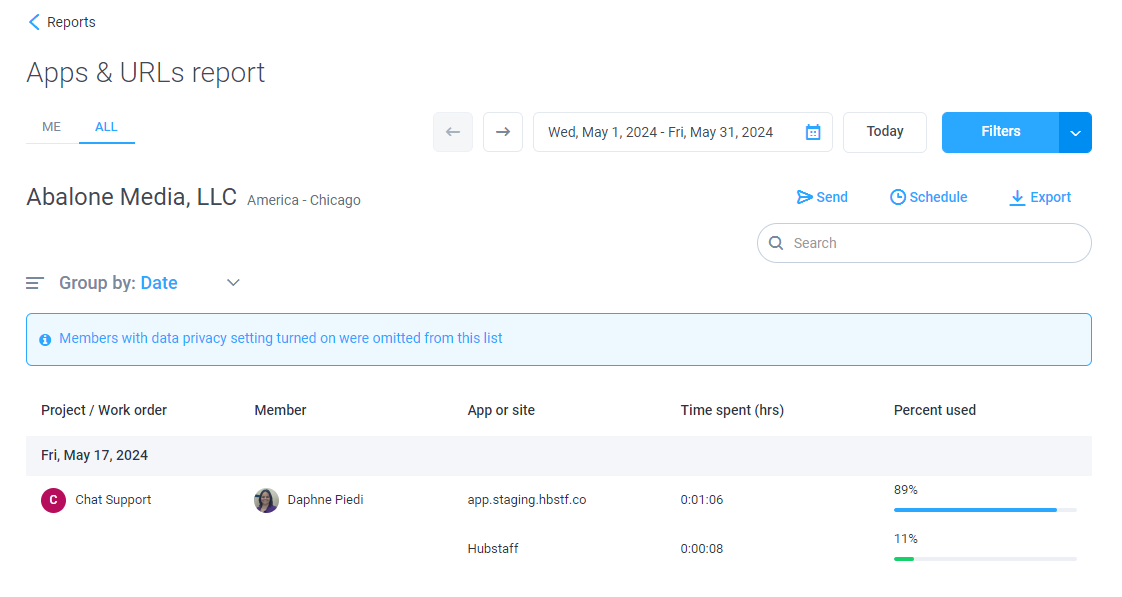The height and width of the screenshot is (597, 1122).
Task: Switch to the ME tab
Action: click(x=52, y=127)
